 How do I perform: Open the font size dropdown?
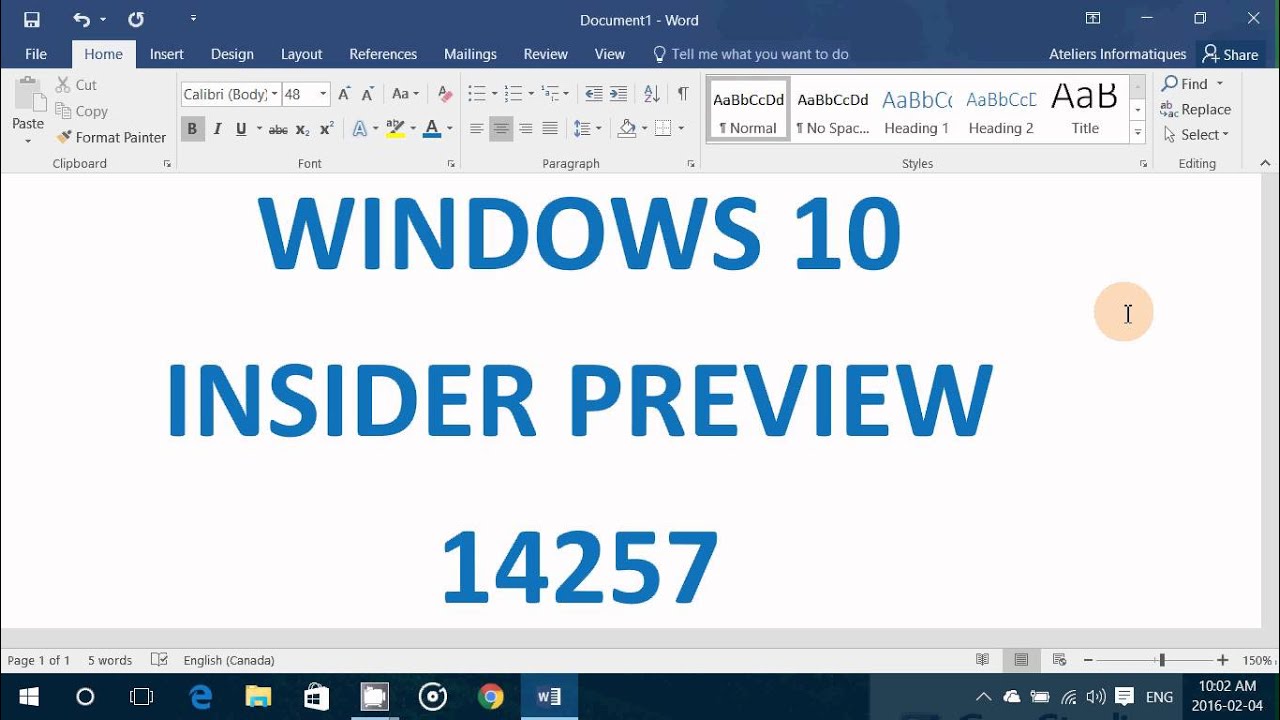click(324, 94)
